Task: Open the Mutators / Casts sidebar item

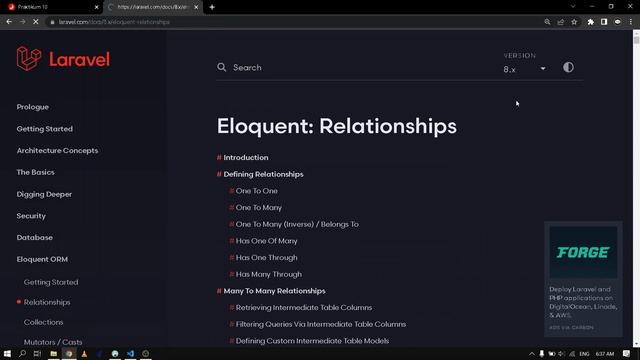Action: point(53,342)
